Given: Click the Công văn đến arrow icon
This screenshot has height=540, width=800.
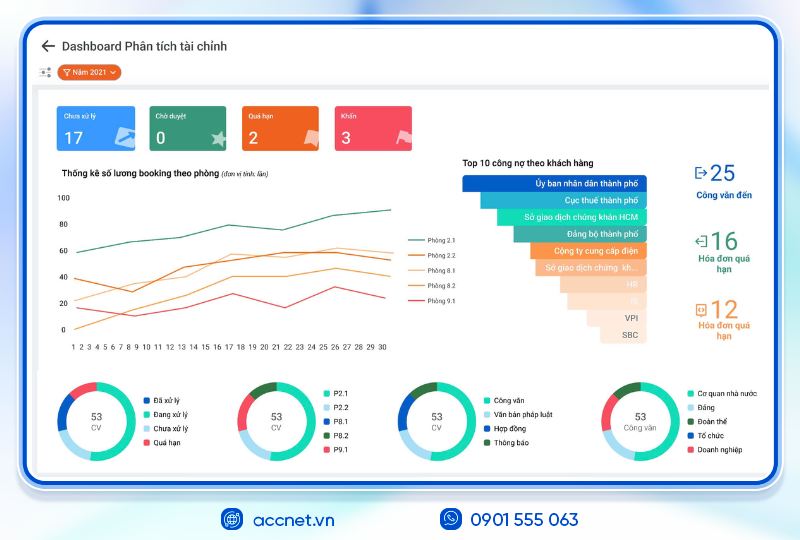Looking at the screenshot, I should point(700,173).
